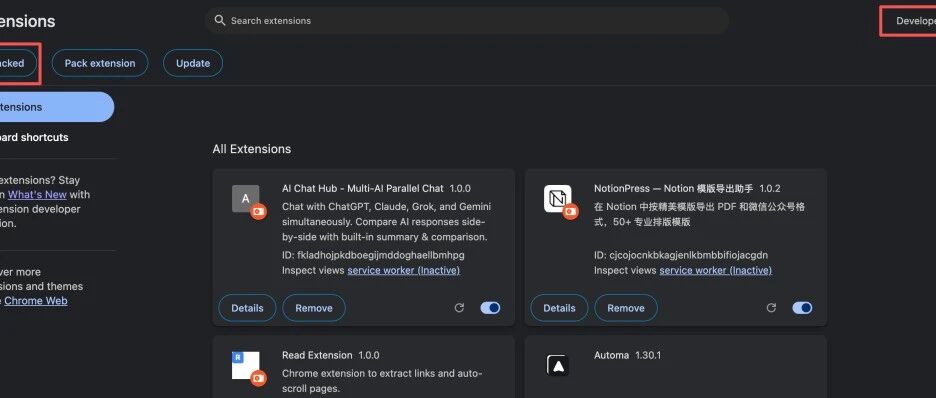Open Details for AI Chat Hub
The height and width of the screenshot is (398, 936).
click(x=247, y=308)
